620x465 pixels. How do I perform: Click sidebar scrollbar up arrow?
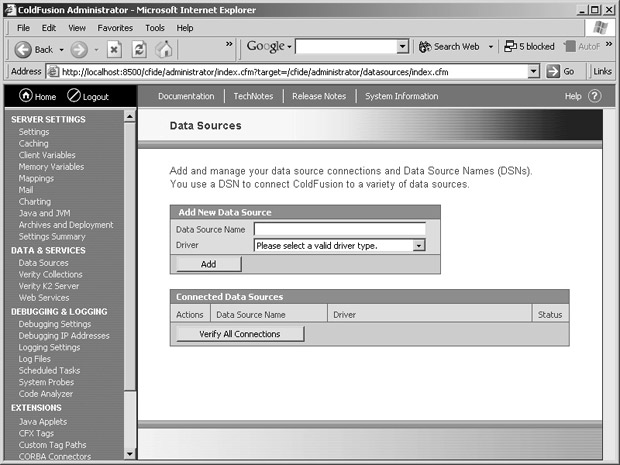pos(129,116)
